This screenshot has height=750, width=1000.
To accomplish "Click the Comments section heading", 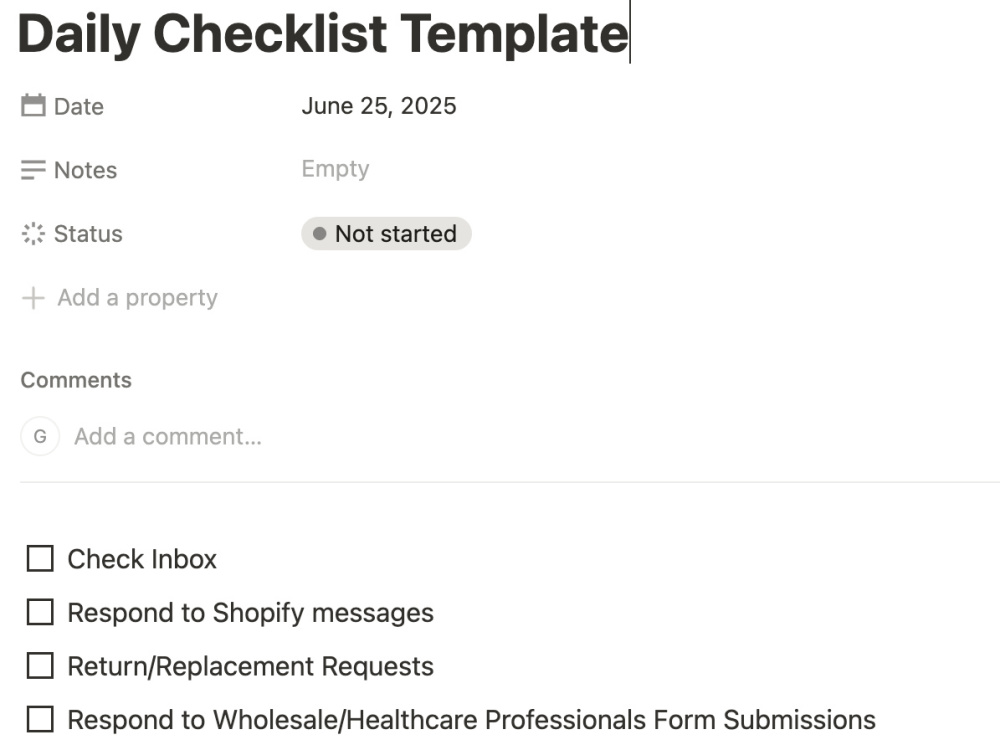I will coord(77,380).
